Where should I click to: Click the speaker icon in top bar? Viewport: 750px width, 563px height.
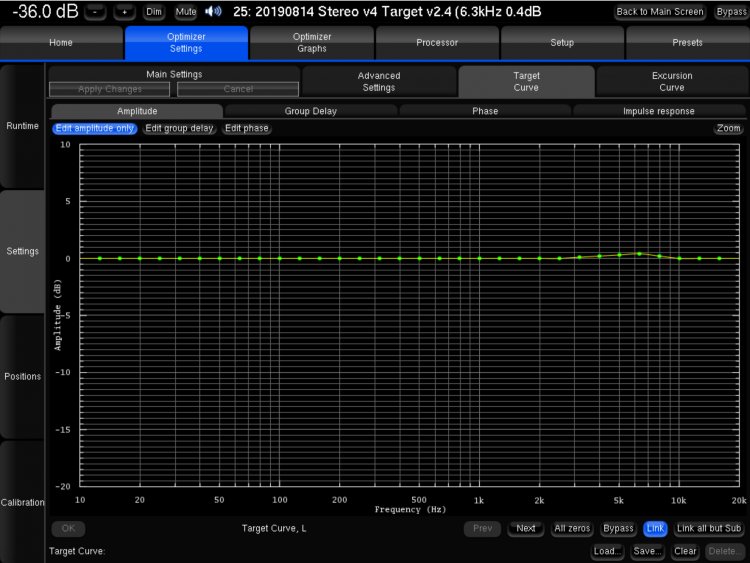(x=213, y=12)
